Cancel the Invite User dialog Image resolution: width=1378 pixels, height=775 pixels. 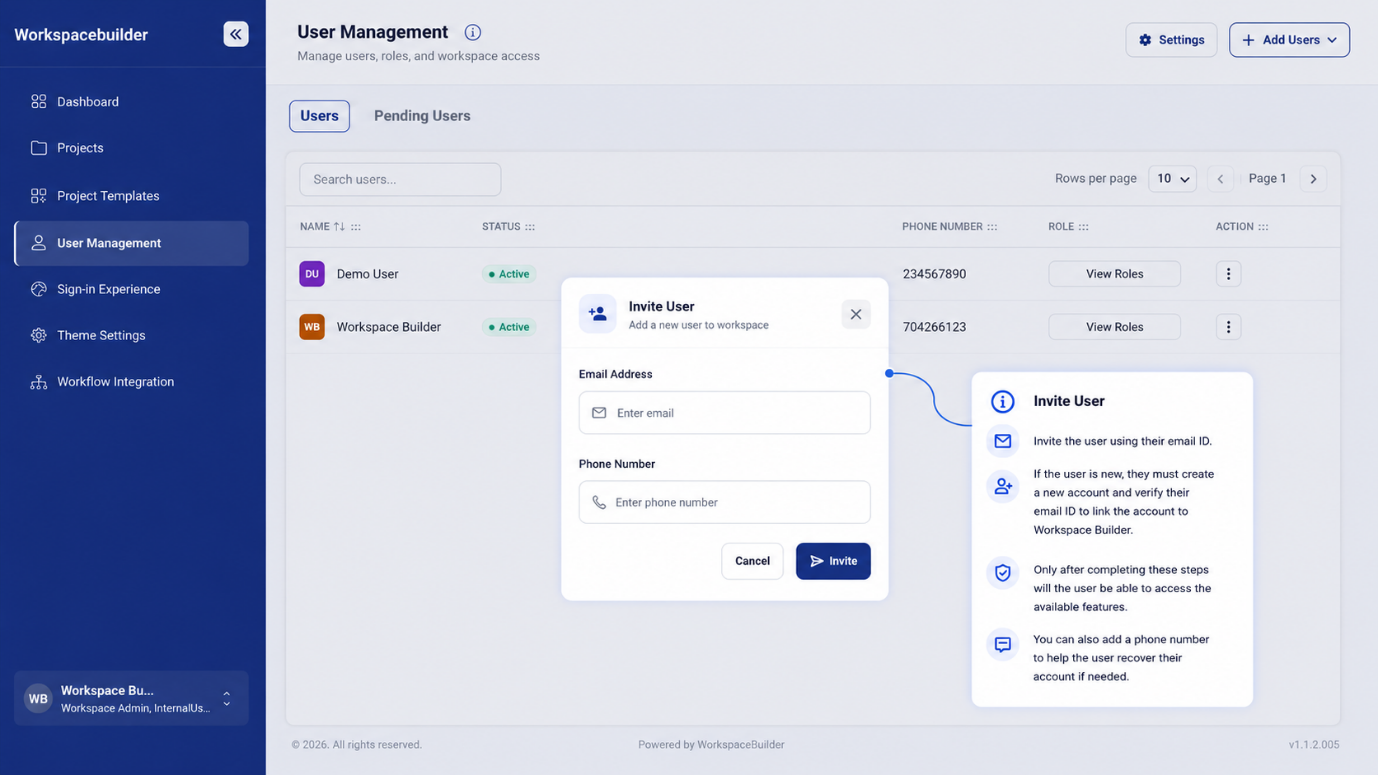point(752,561)
